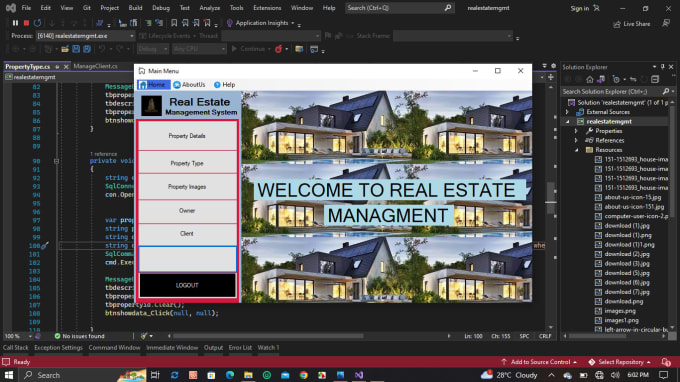Image resolution: width=680 pixels, height=382 pixels.
Task: Collapse the realestatemgmt project node
Action: (567, 121)
